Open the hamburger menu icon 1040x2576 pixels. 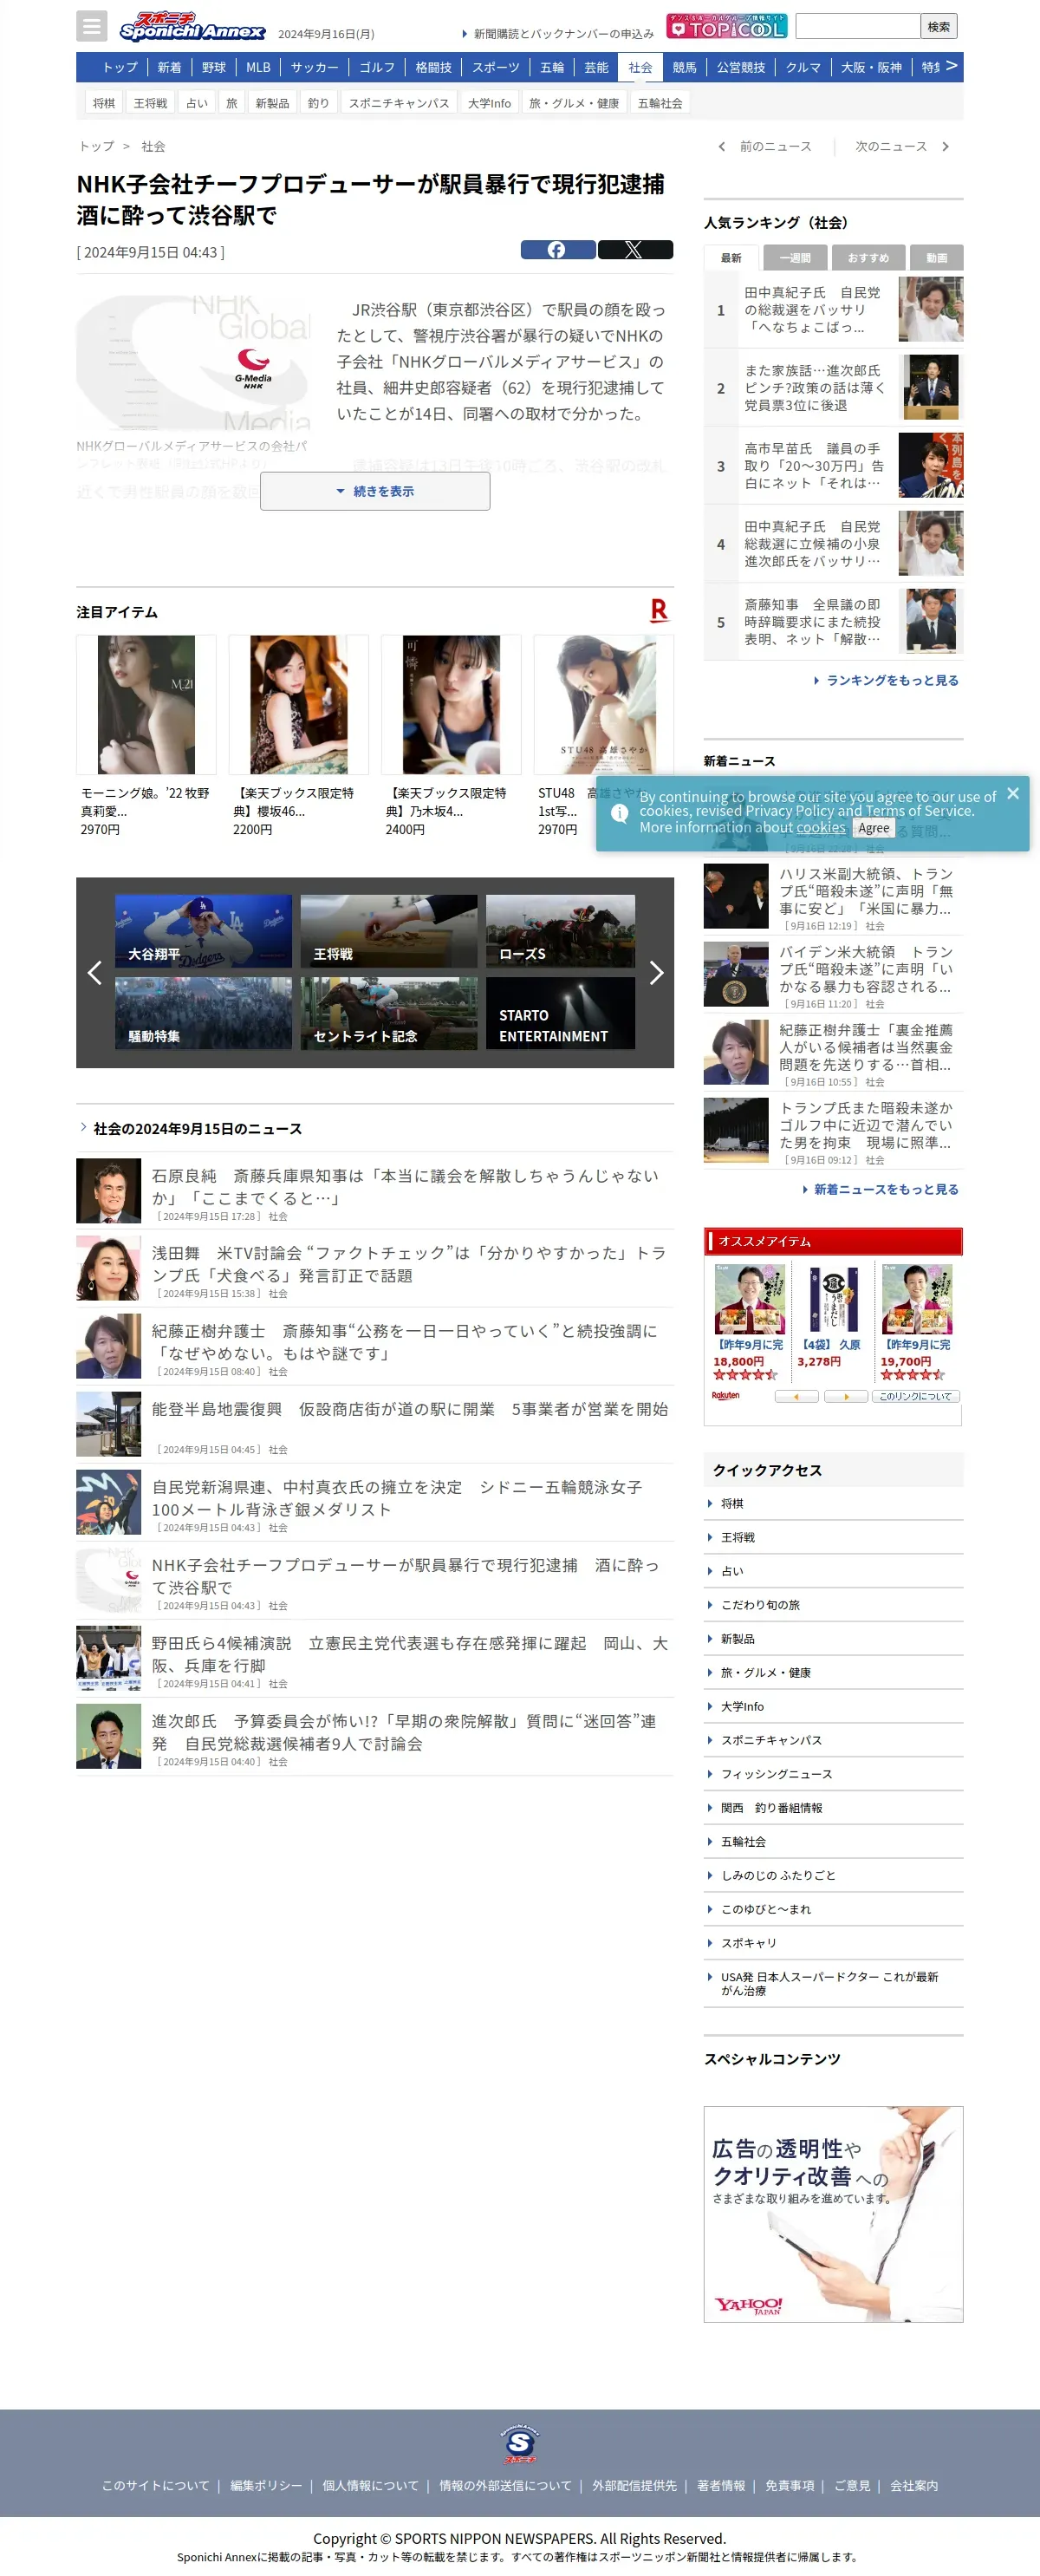click(x=91, y=26)
